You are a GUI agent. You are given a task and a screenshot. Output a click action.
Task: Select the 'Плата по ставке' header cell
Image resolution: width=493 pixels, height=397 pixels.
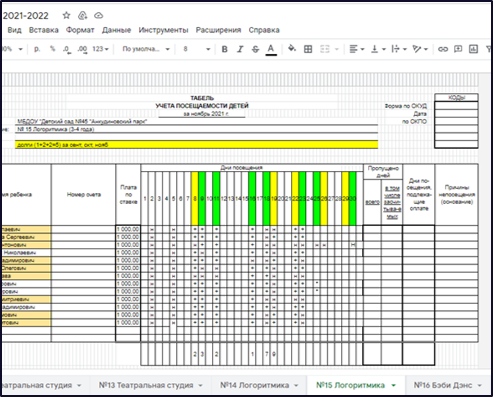[128, 195]
